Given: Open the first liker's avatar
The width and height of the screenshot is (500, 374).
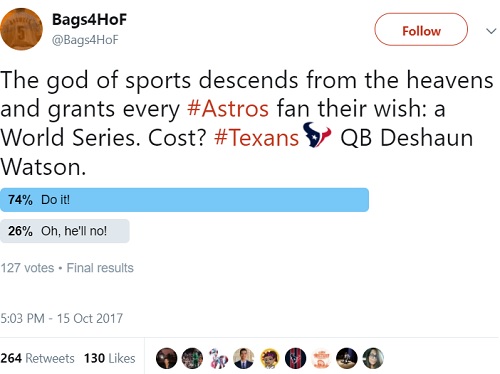Looking at the screenshot, I should pyautogui.click(x=166, y=358).
